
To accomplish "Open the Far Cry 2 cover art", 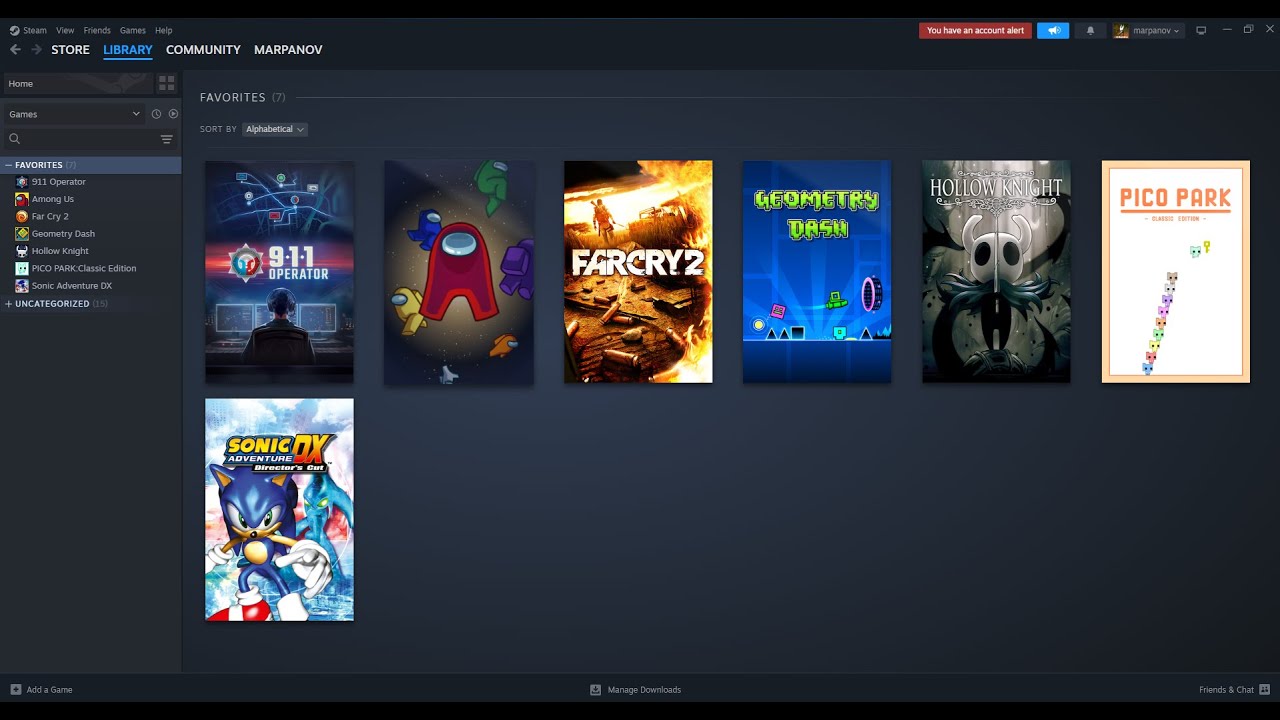I will pyautogui.click(x=638, y=272).
